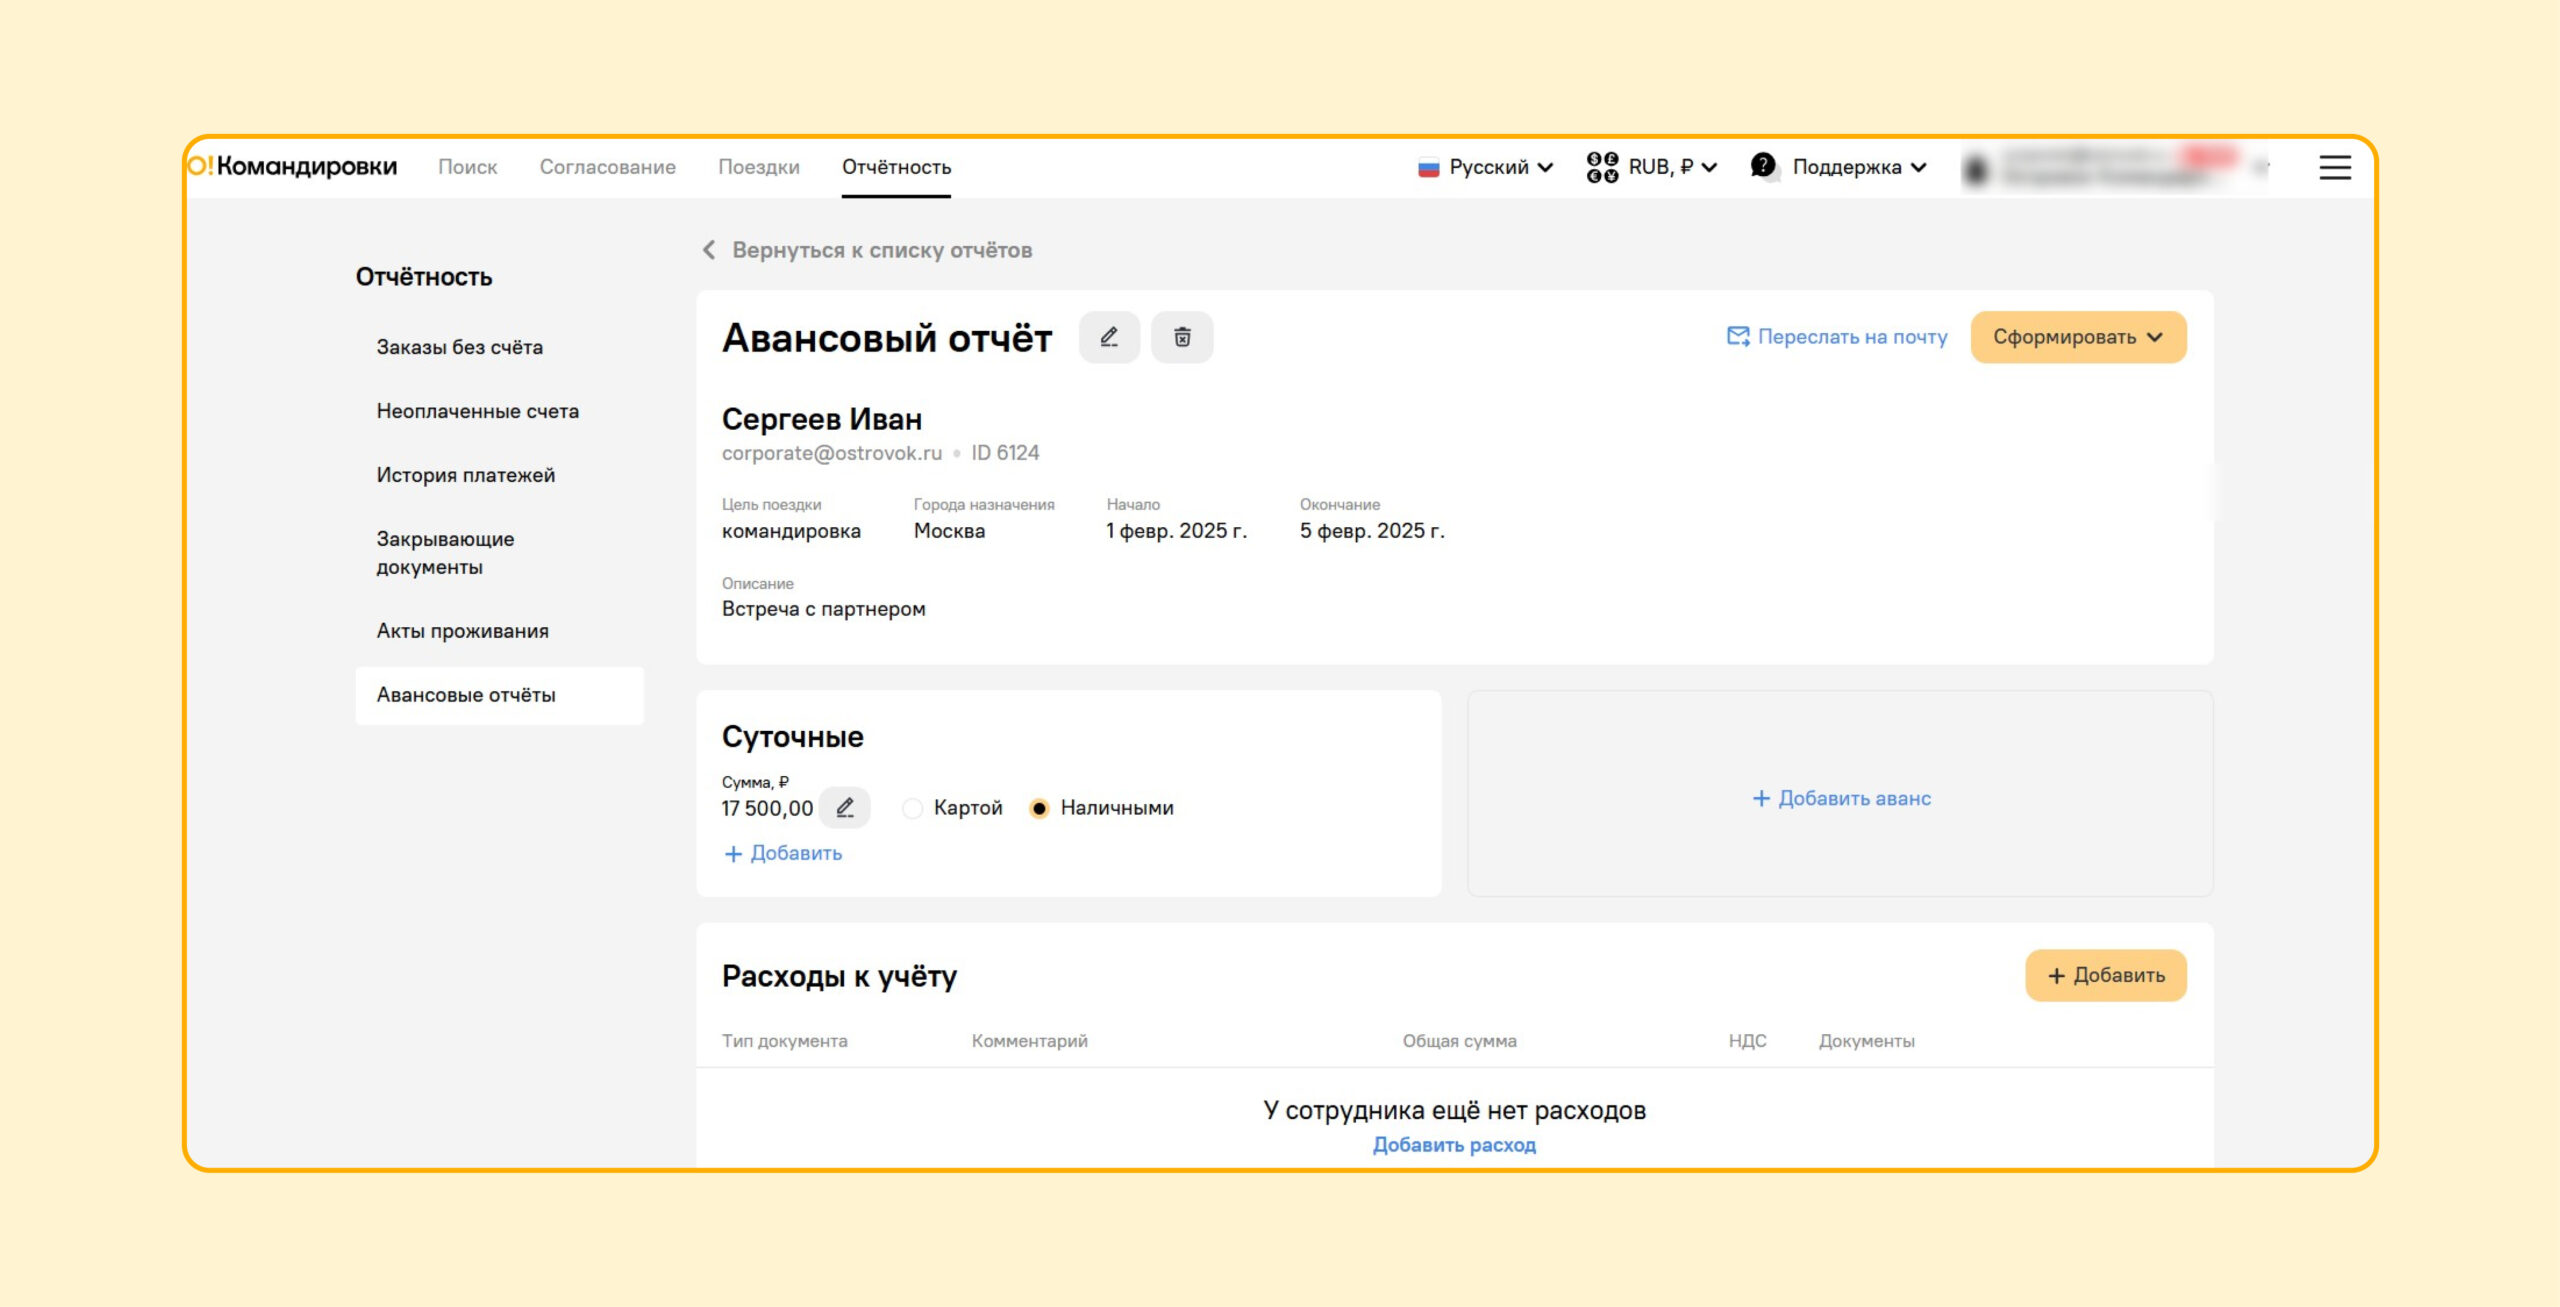Select the Наличными payment option

pyautogui.click(x=1039, y=808)
